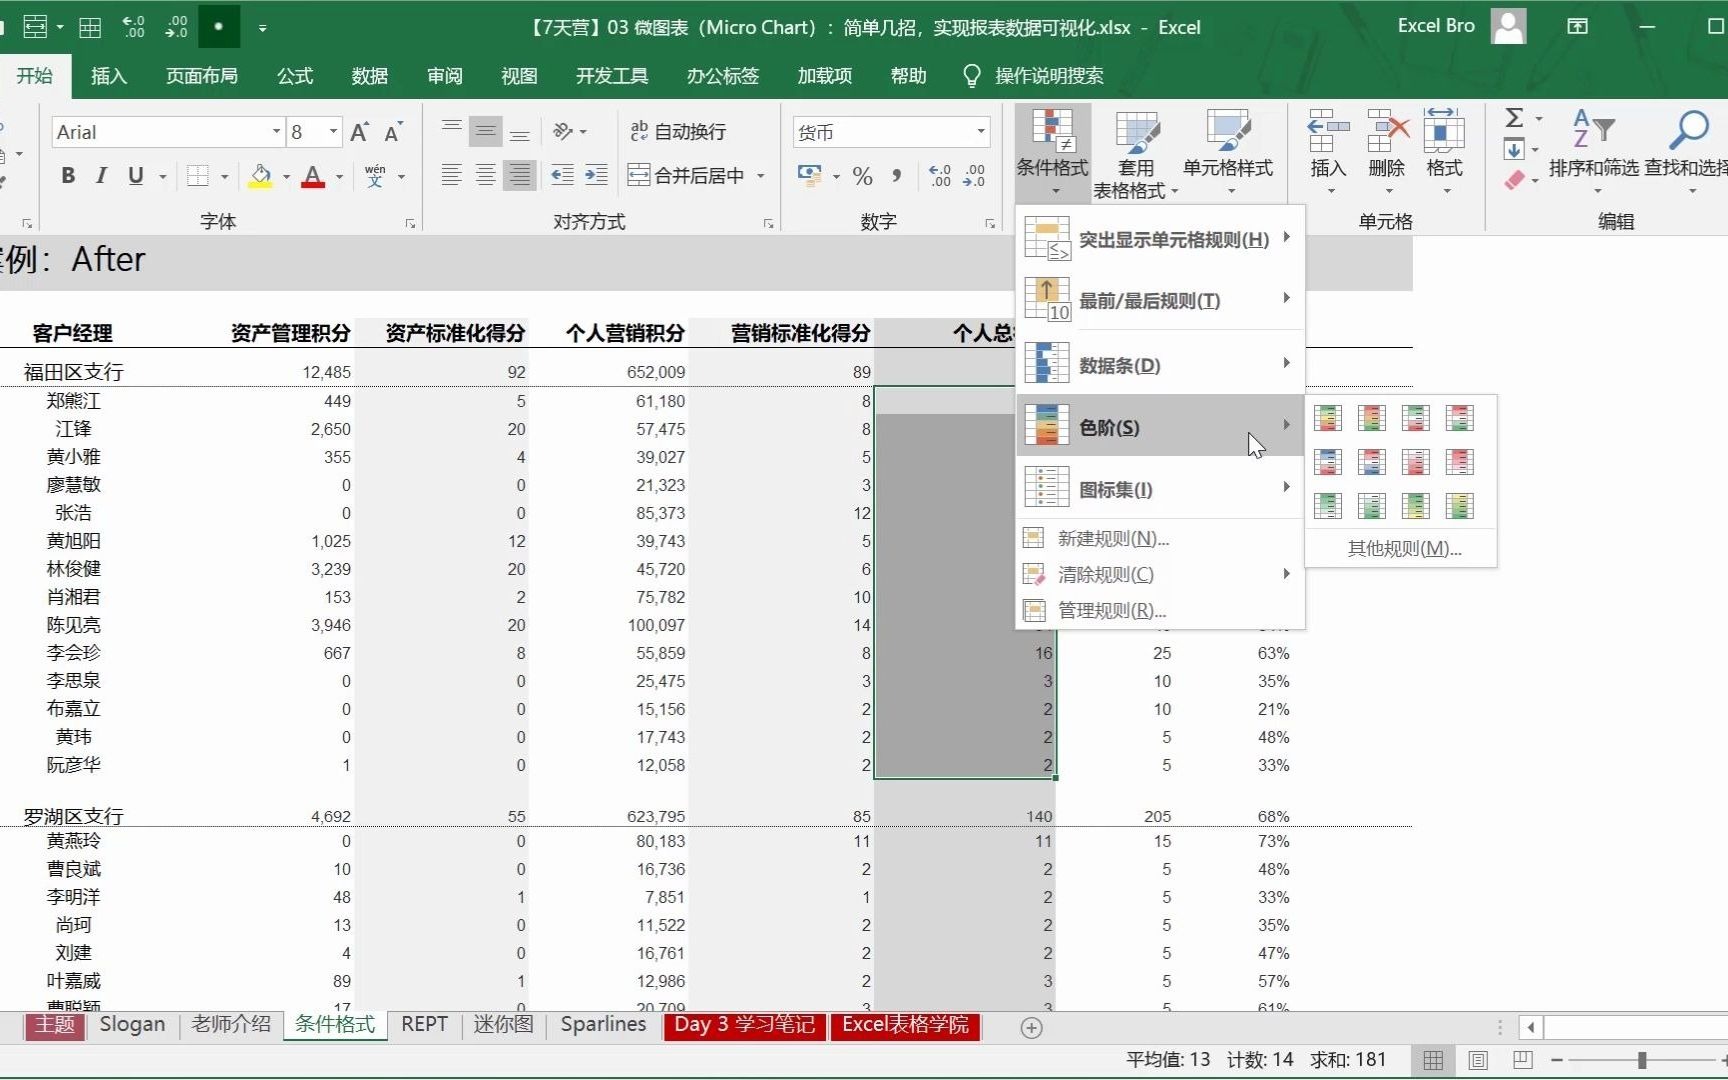Click ribbon increase decimal icon
The image size is (1728, 1080).
click(940, 176)
